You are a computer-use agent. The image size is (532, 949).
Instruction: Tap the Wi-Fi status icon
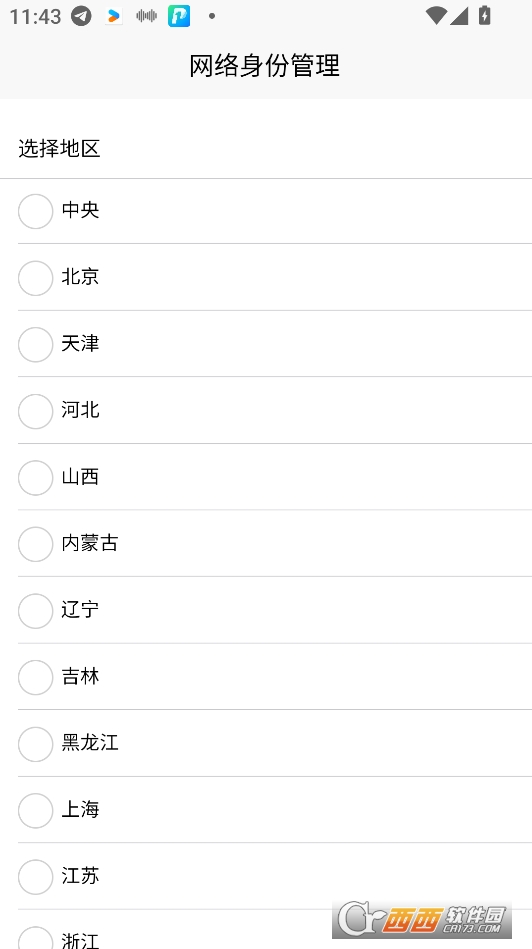click(x=436, y=16)
